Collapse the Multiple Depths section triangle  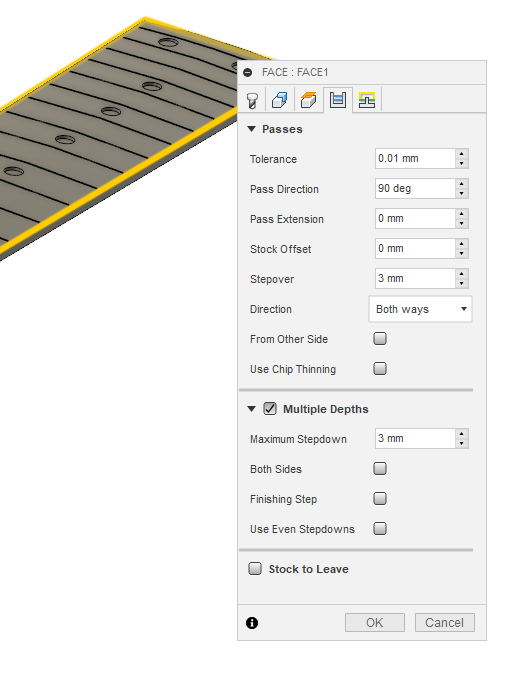tap(251, 409)
